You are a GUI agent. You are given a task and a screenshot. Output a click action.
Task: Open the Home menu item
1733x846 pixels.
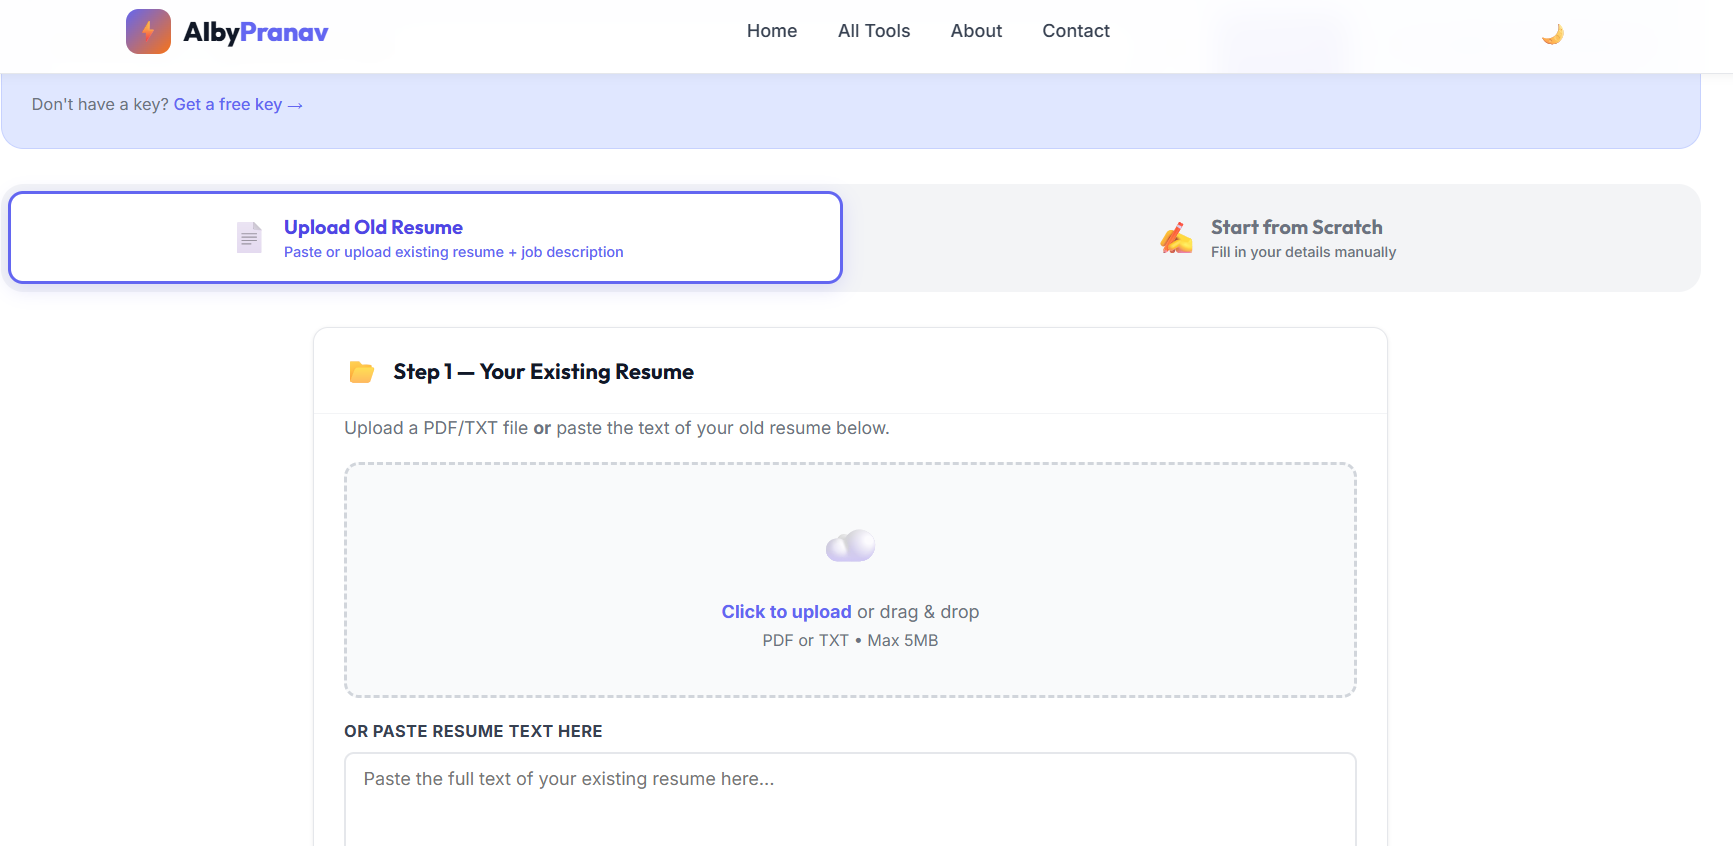[772, 31]
